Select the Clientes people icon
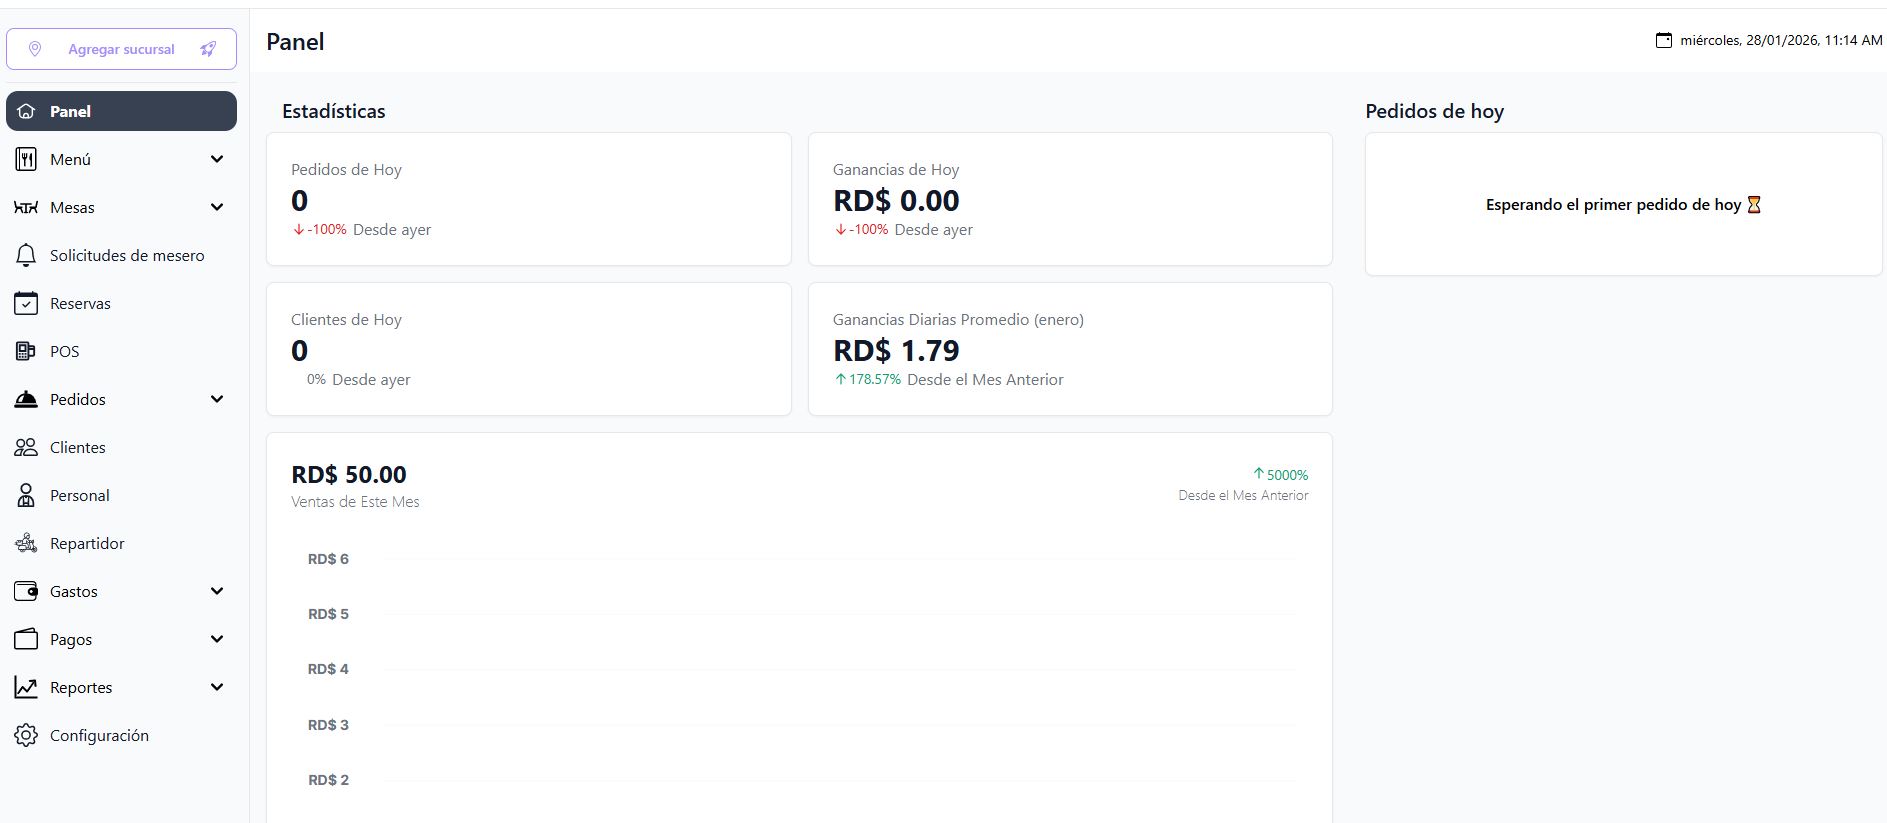Viewport: 1887px width, 823px height. pos(26,447)
